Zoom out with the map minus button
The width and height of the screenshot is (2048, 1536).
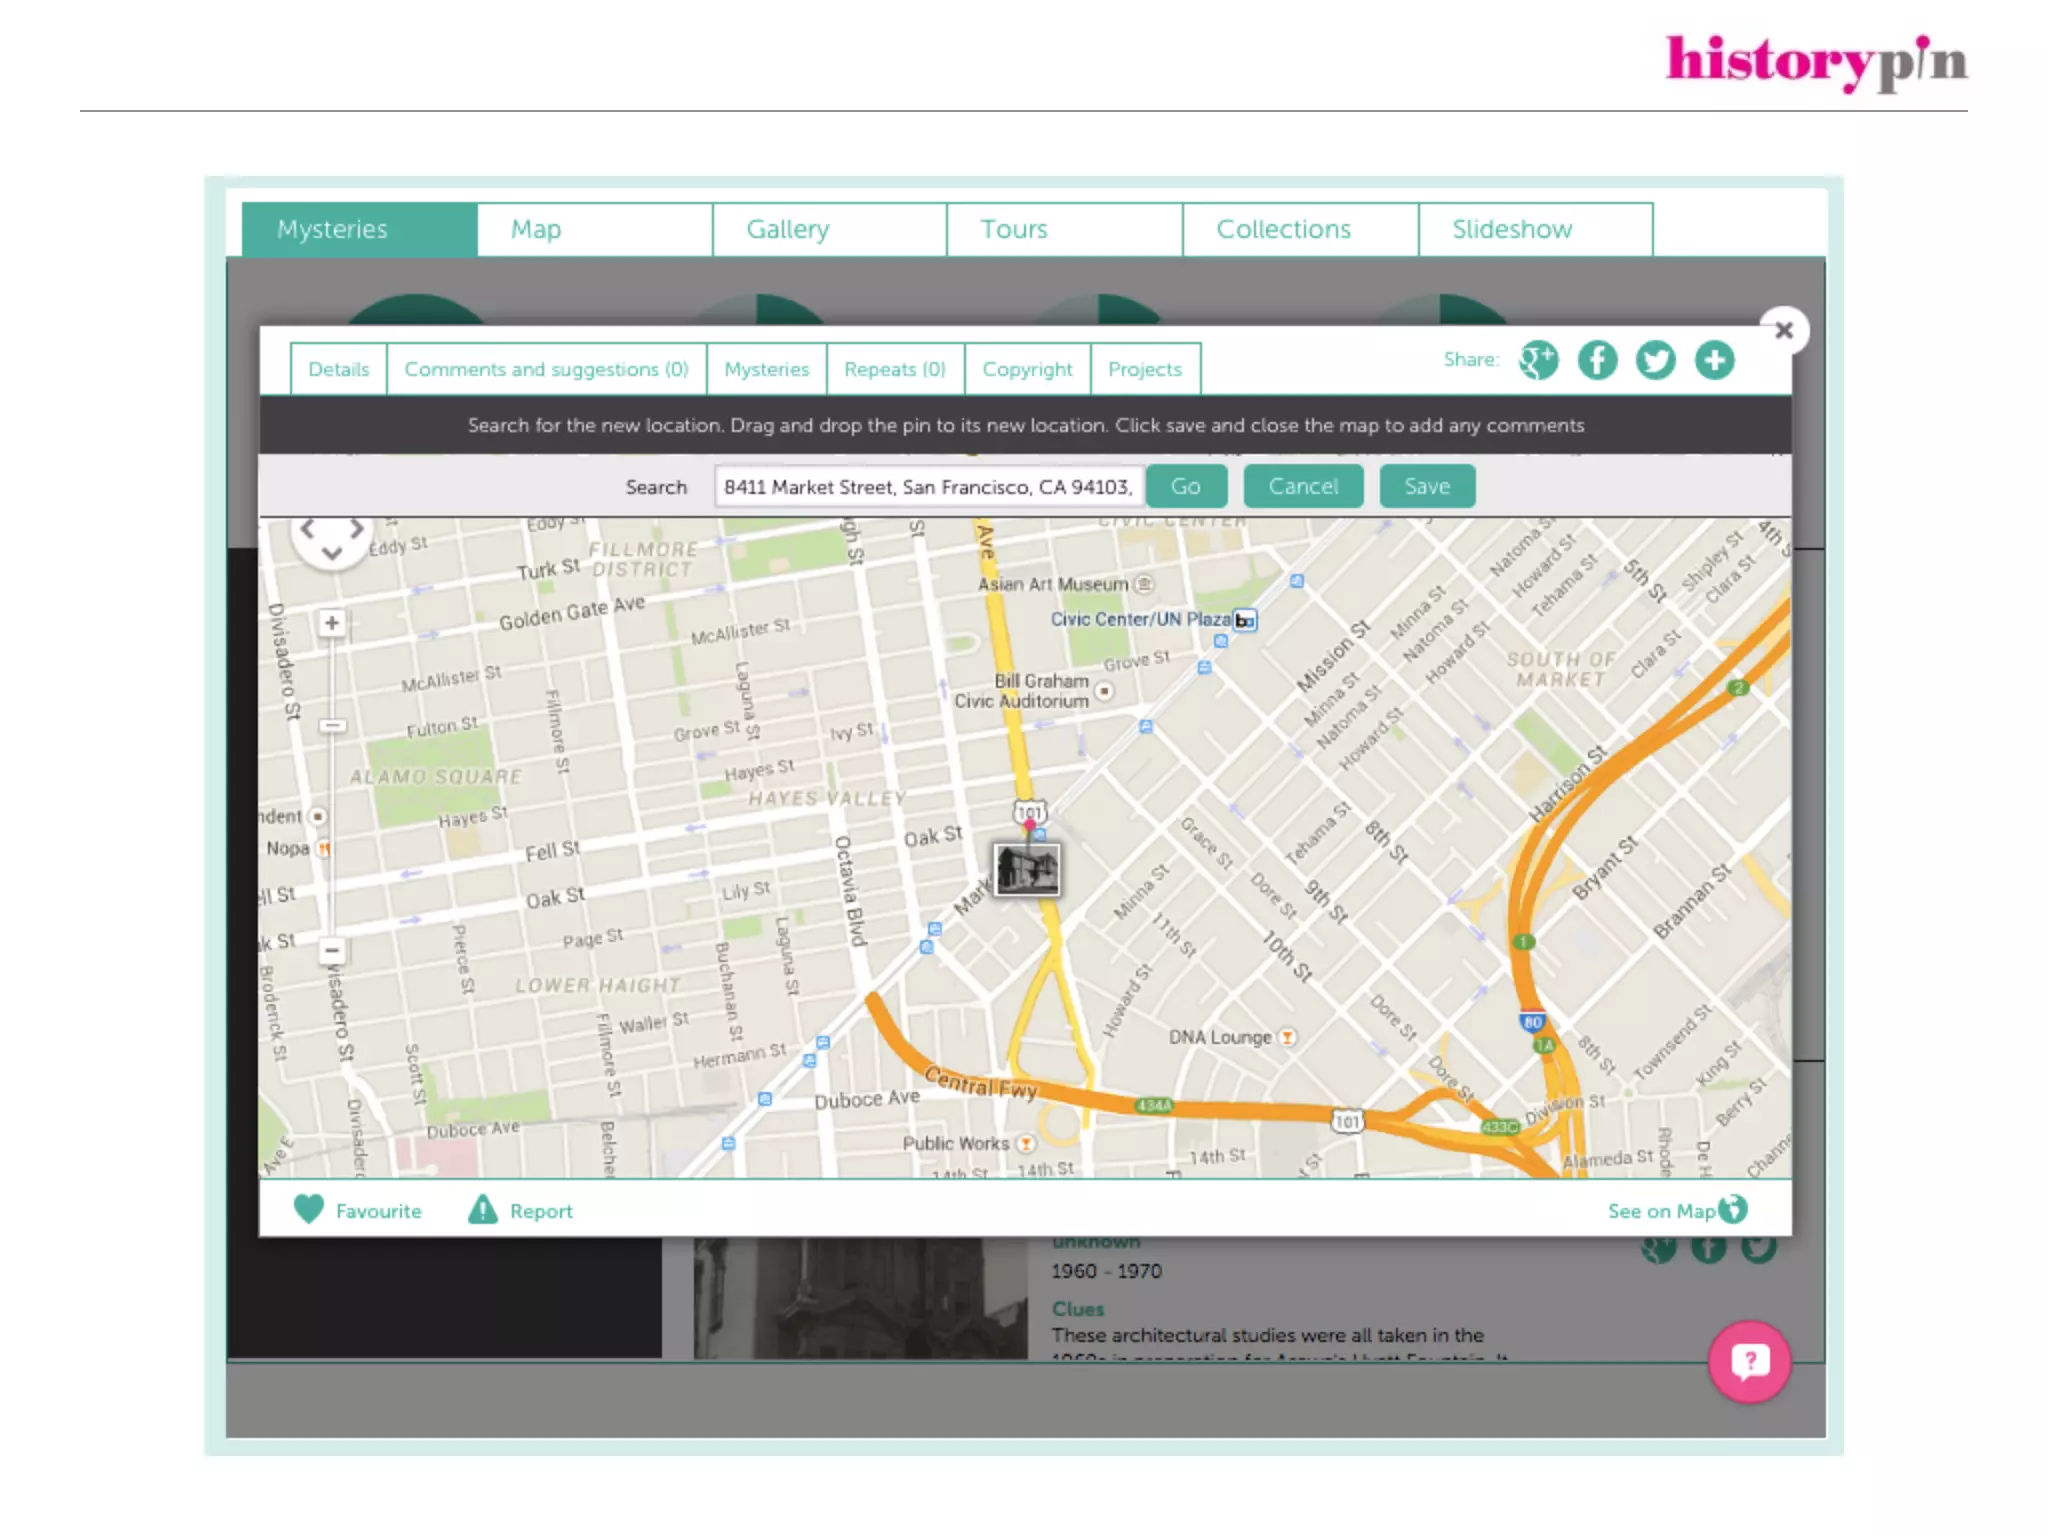(332, 950)
